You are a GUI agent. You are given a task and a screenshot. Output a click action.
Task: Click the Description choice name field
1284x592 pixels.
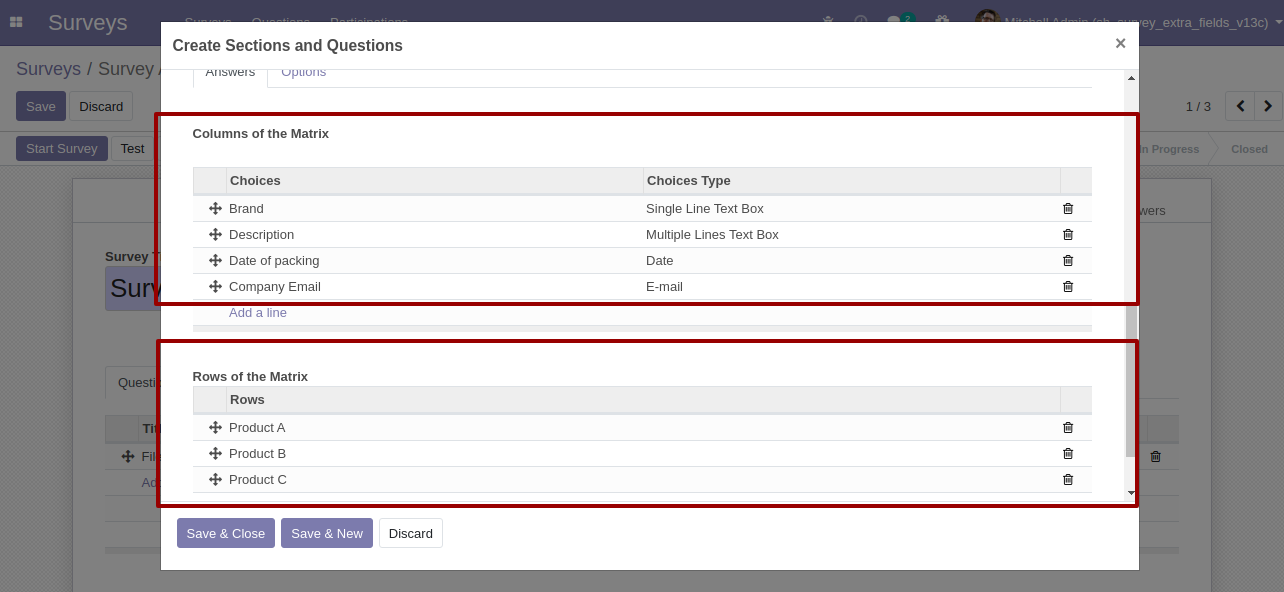tap(262, 235)
